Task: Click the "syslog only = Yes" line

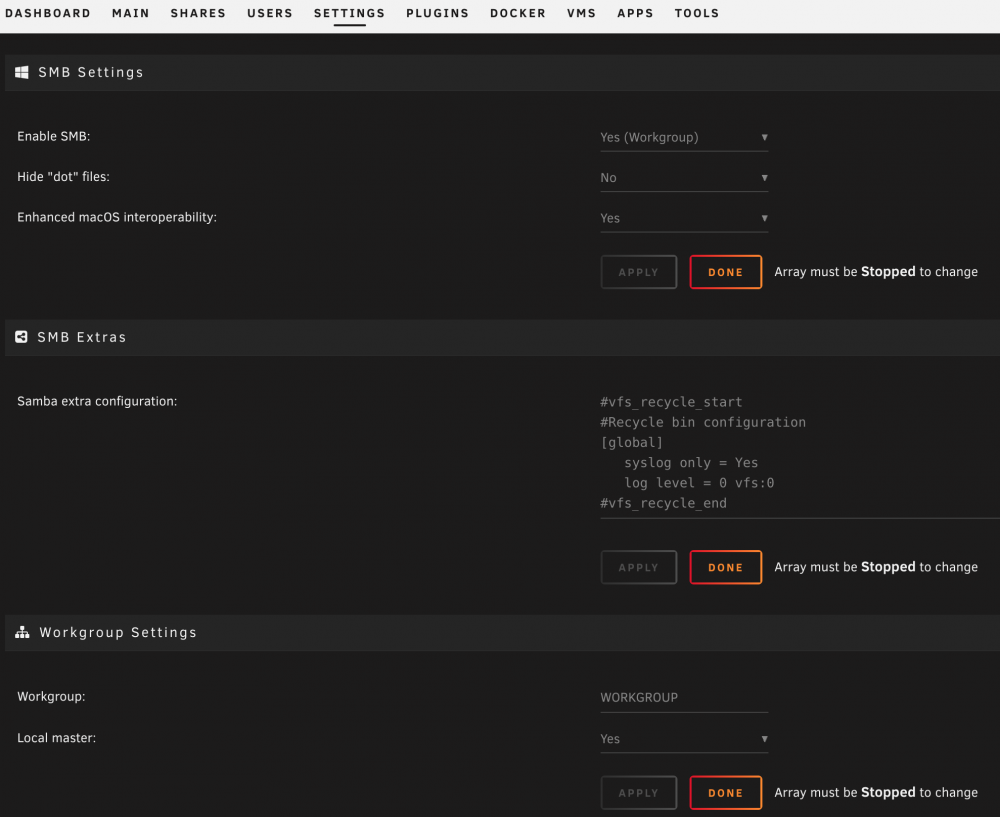Action: (691, 463)
